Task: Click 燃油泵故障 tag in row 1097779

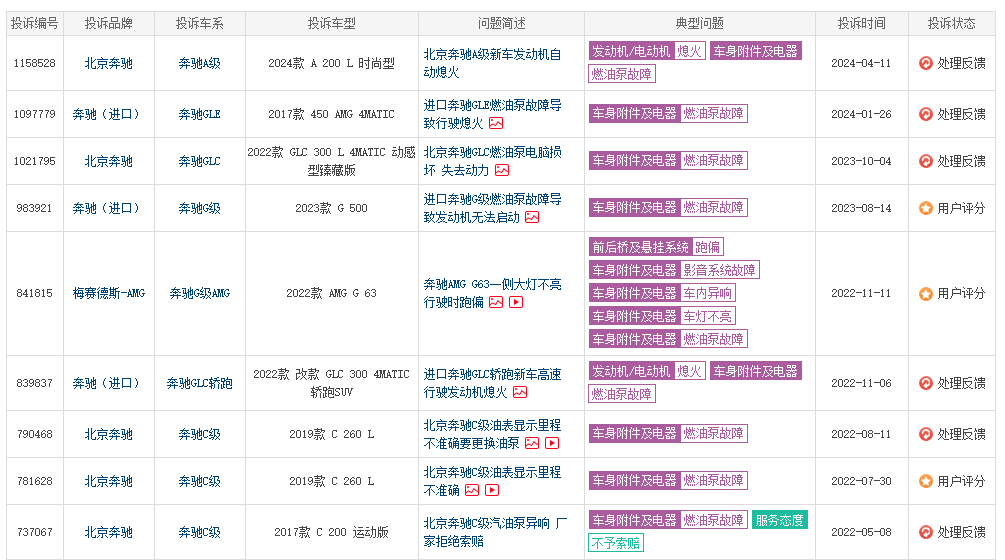Action: coord(713,113)
